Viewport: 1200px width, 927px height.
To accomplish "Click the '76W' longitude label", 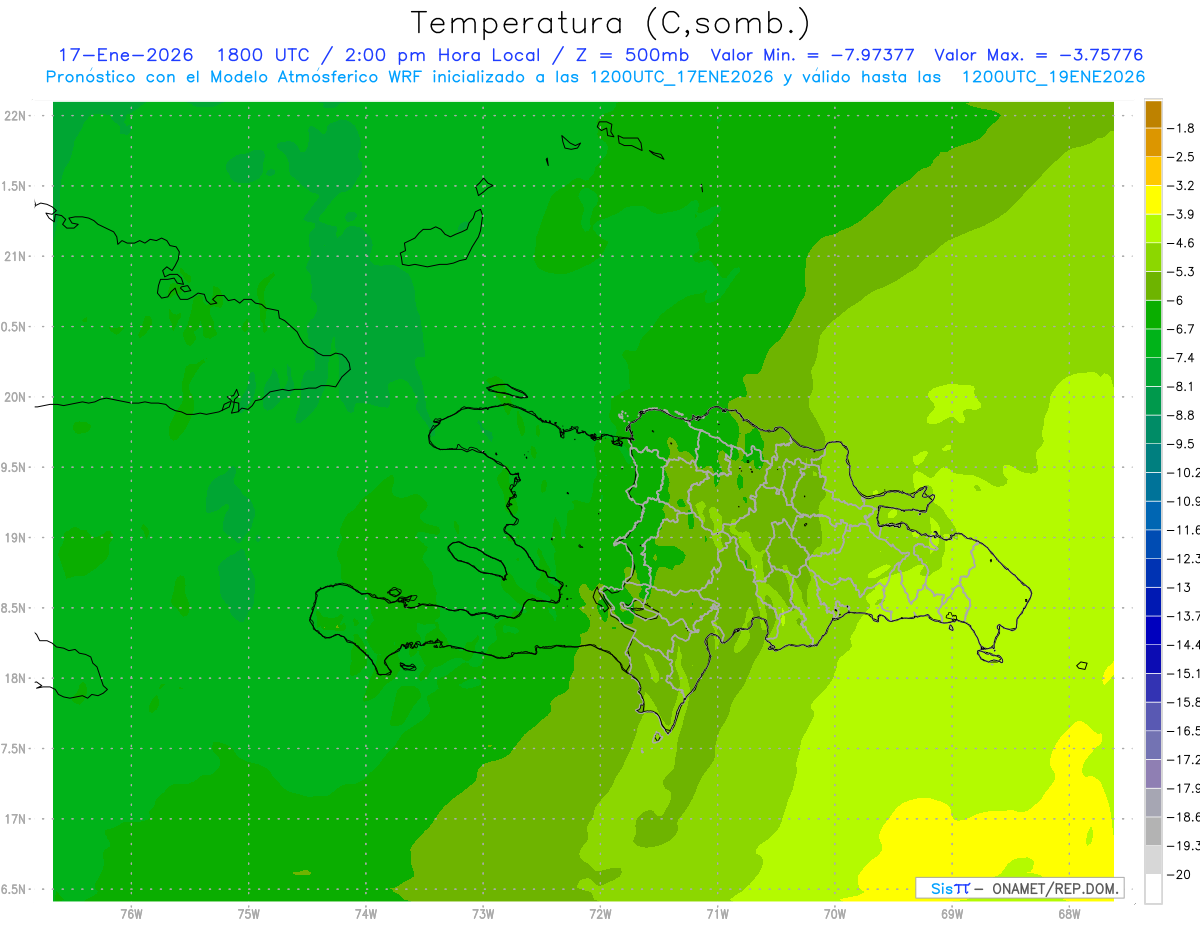I will point(131,914).
